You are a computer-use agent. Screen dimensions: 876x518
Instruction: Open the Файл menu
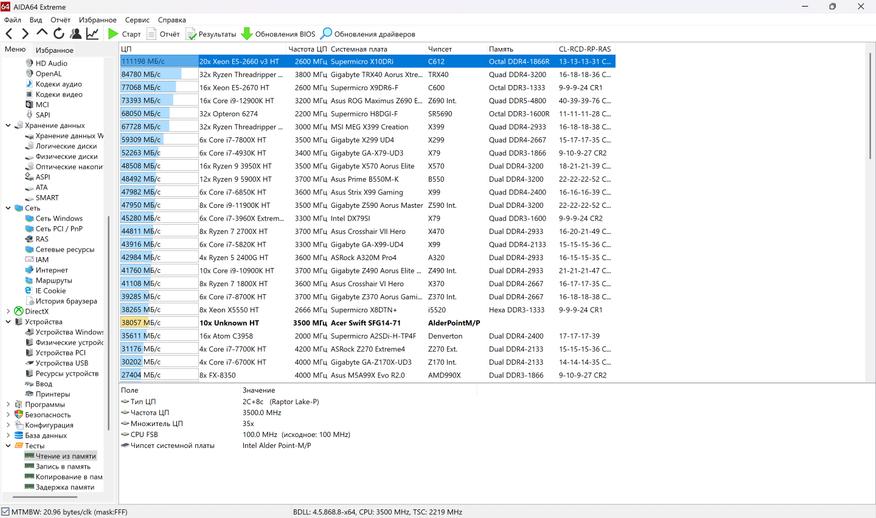pyautogui.click(x=12, y=20)
